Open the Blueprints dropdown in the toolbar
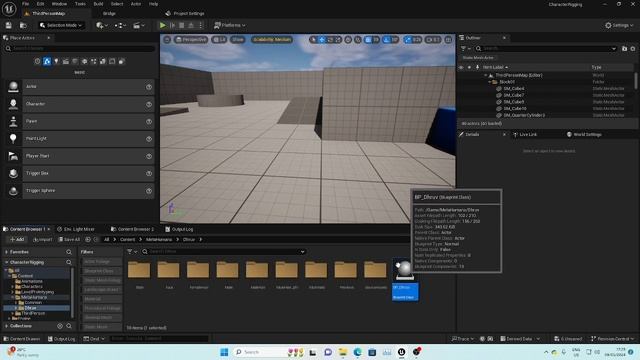 [x=120, y=25]
